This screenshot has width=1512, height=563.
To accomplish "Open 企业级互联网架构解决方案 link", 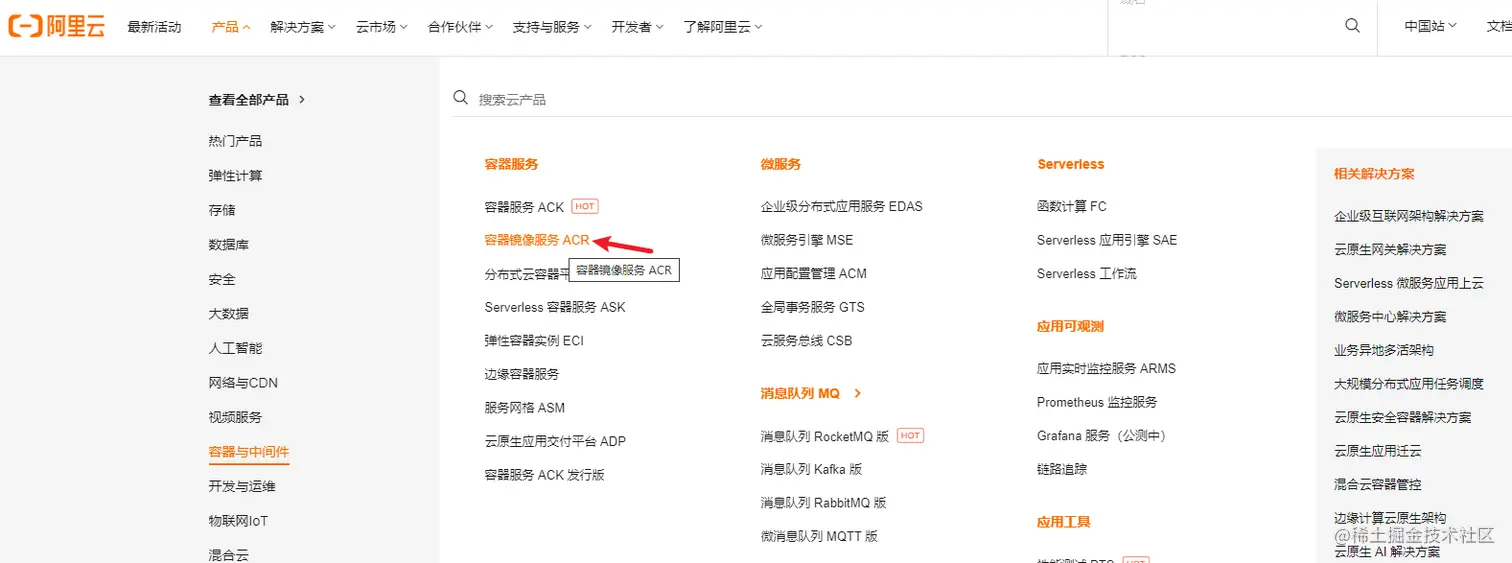I will coord(1408,216).
